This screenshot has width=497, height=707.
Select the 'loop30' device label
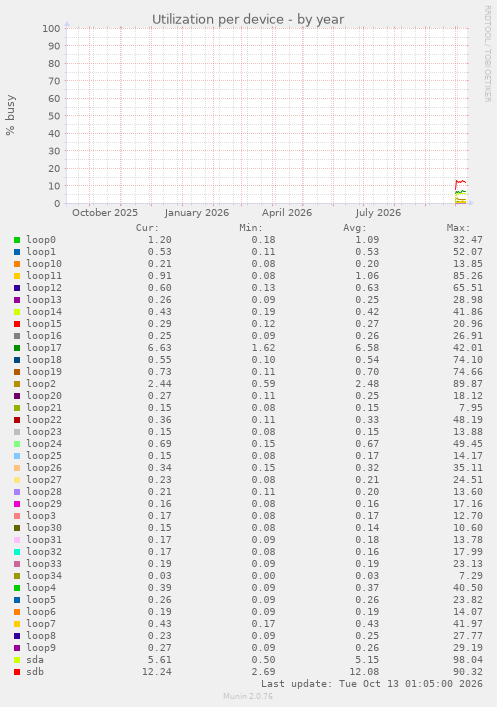point(44,528)
